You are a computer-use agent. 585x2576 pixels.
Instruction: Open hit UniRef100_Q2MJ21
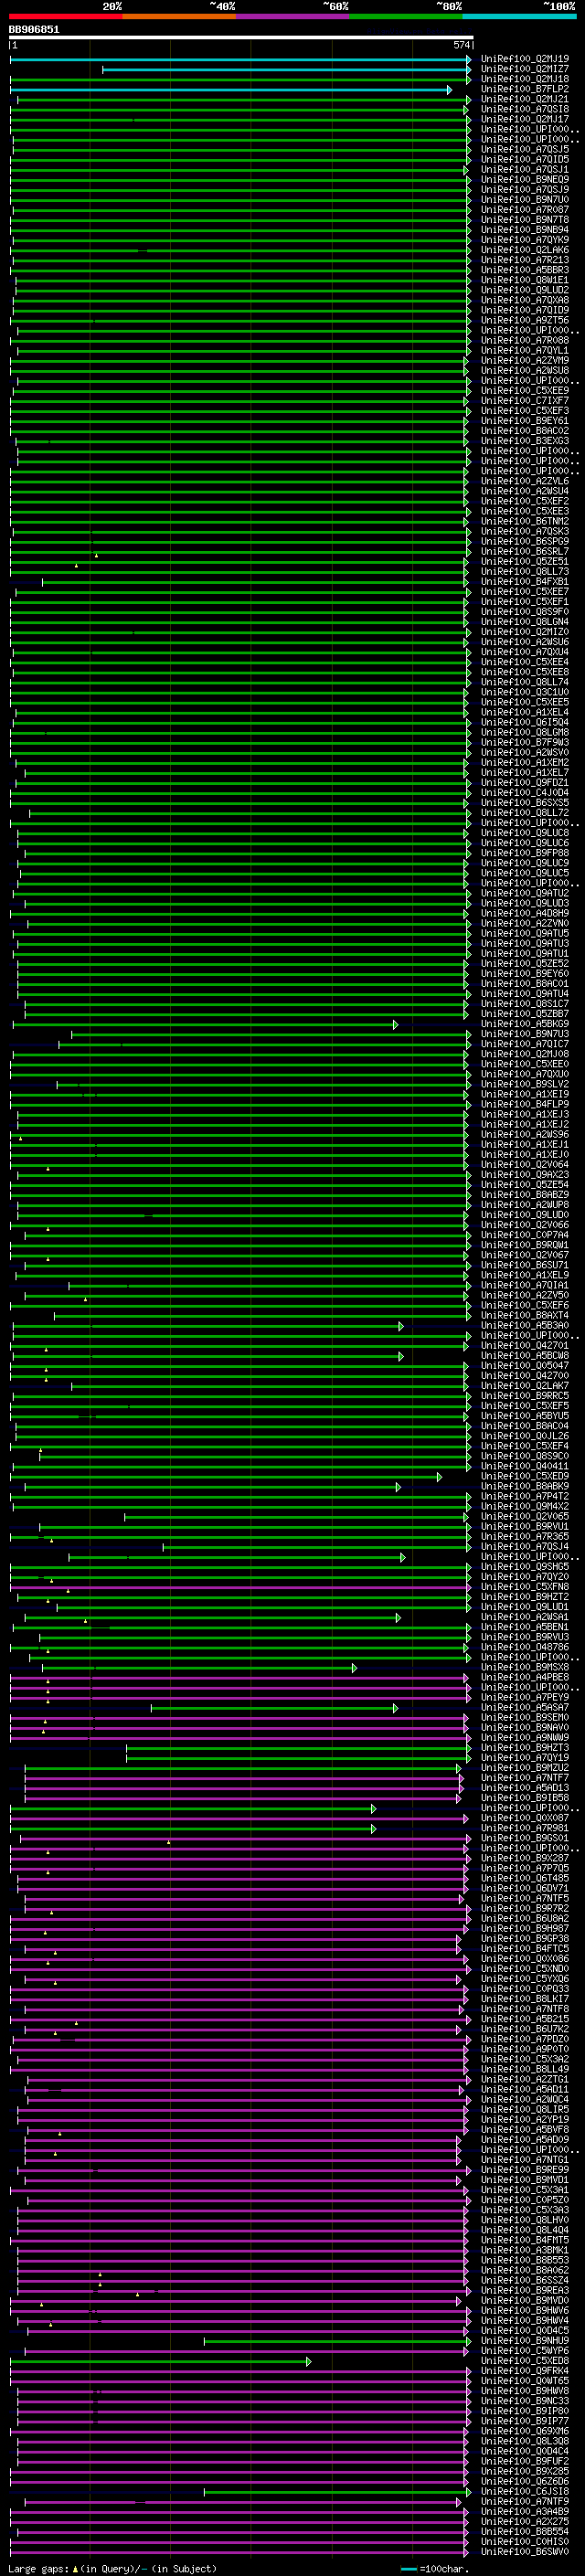(x=525, y=99)
